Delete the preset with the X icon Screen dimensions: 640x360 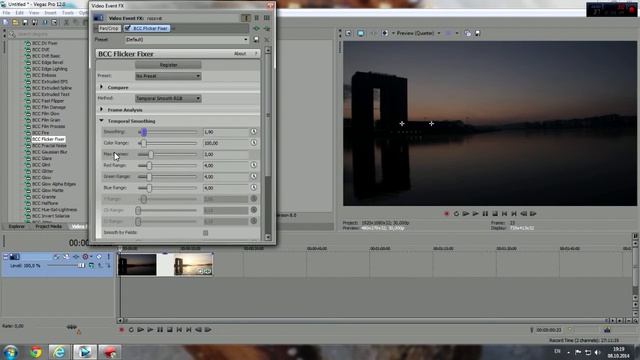click(267, 40)
